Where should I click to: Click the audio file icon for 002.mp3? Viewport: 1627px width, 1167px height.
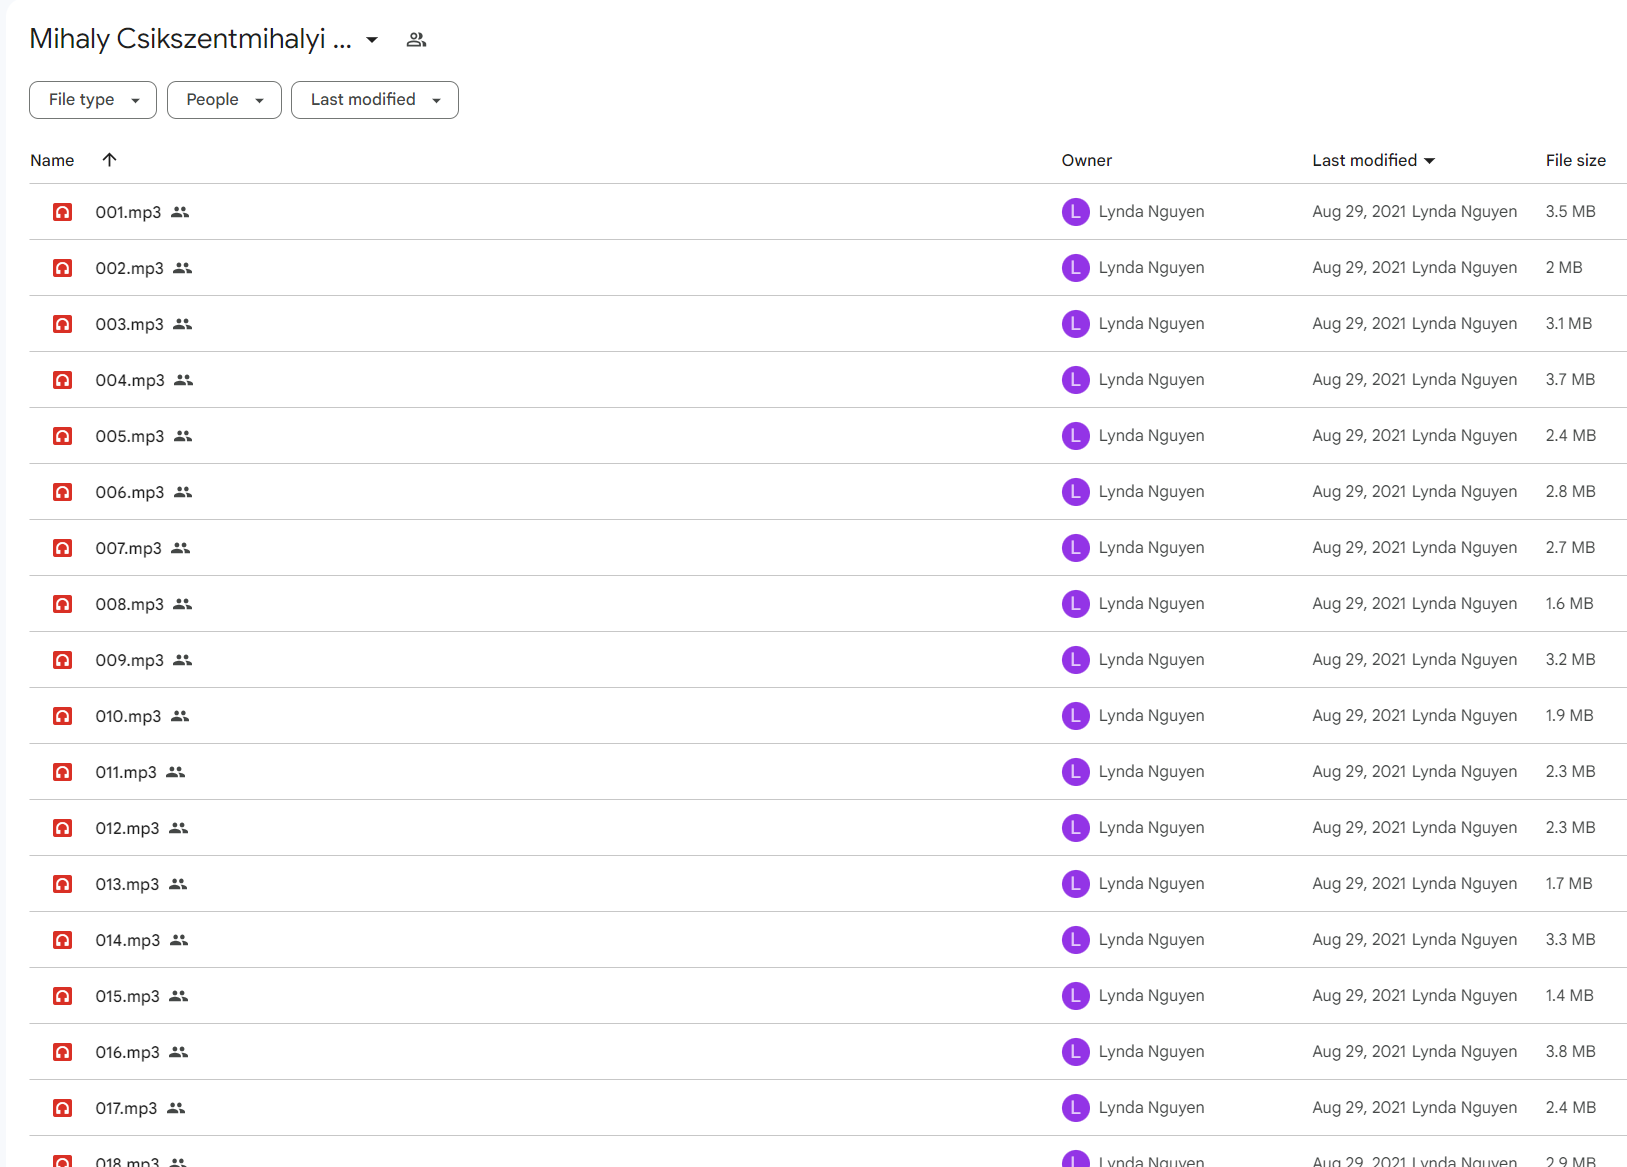[x=63, y=268]
